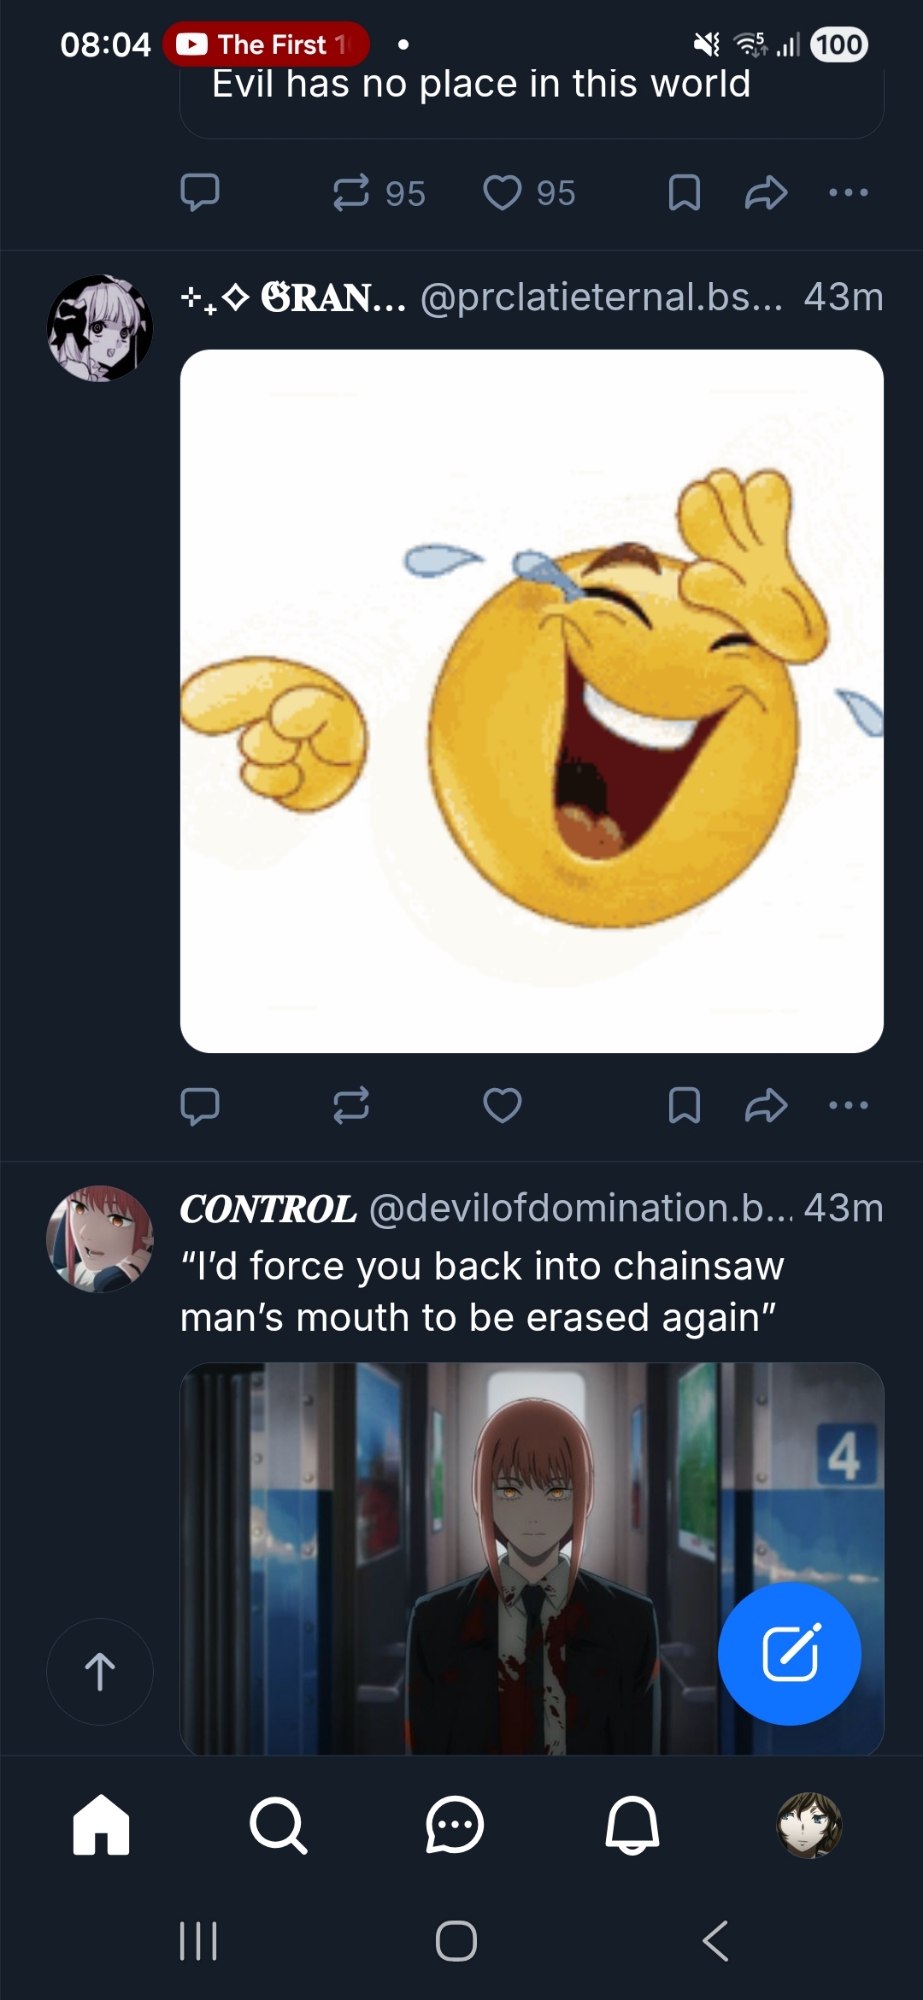Open the Notifications bell tab

click(x=632, y=1825)
